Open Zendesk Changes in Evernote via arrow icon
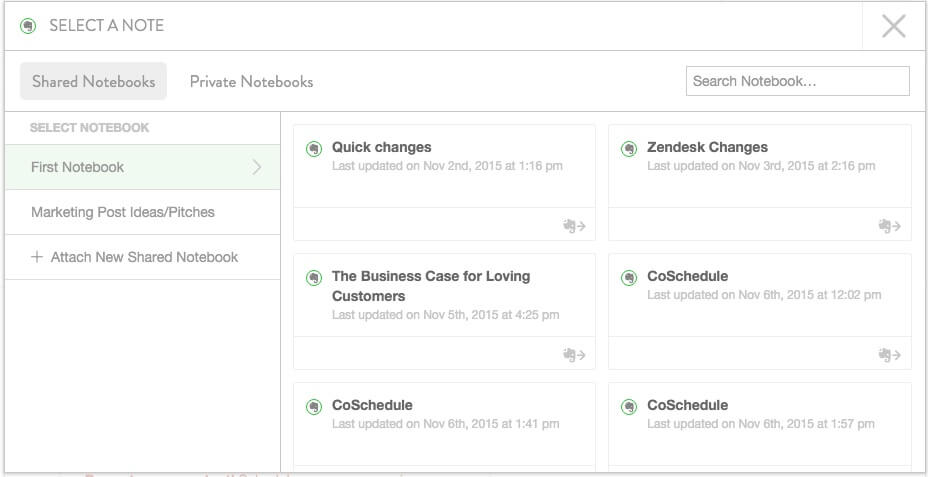 pos(890,225)
